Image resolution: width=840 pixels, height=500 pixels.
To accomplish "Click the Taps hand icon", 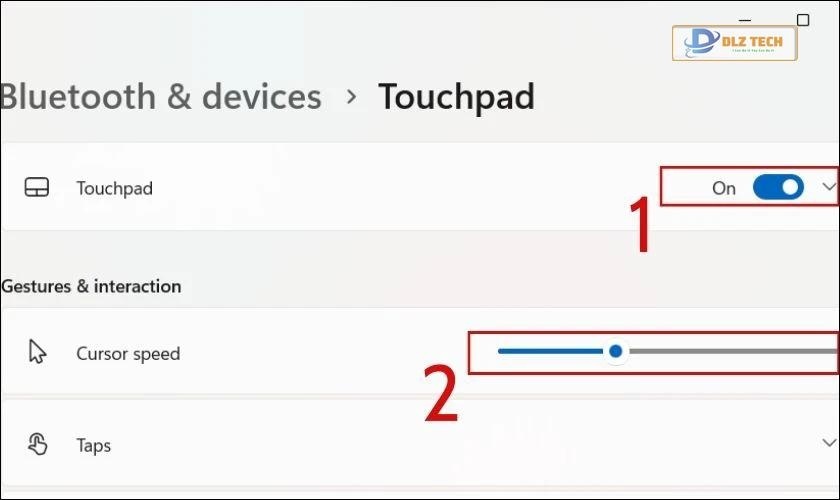I will point(38,445).
